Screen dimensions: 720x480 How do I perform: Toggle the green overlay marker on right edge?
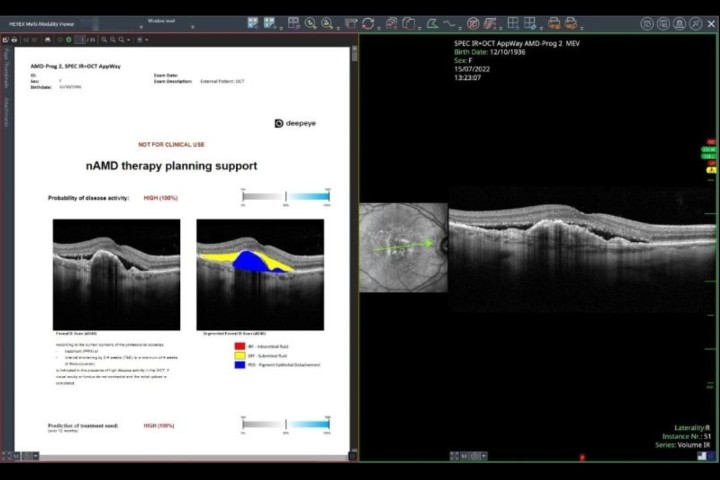coord(710,150)
